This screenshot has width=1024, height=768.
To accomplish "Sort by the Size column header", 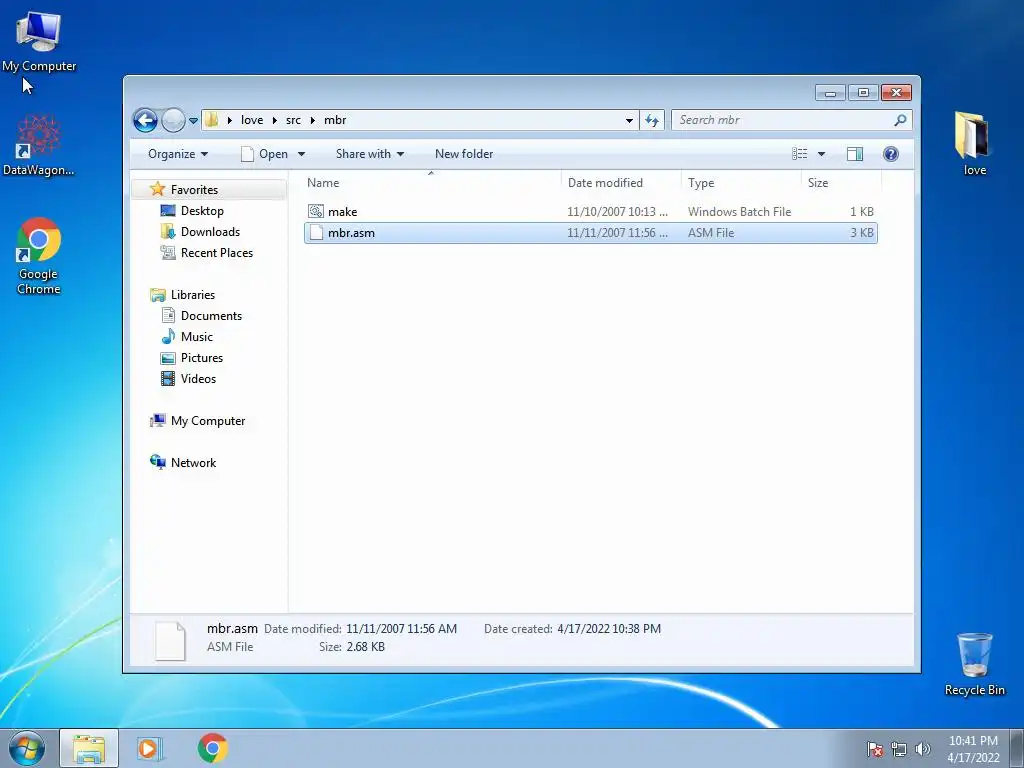I will (x=841, y=183).
